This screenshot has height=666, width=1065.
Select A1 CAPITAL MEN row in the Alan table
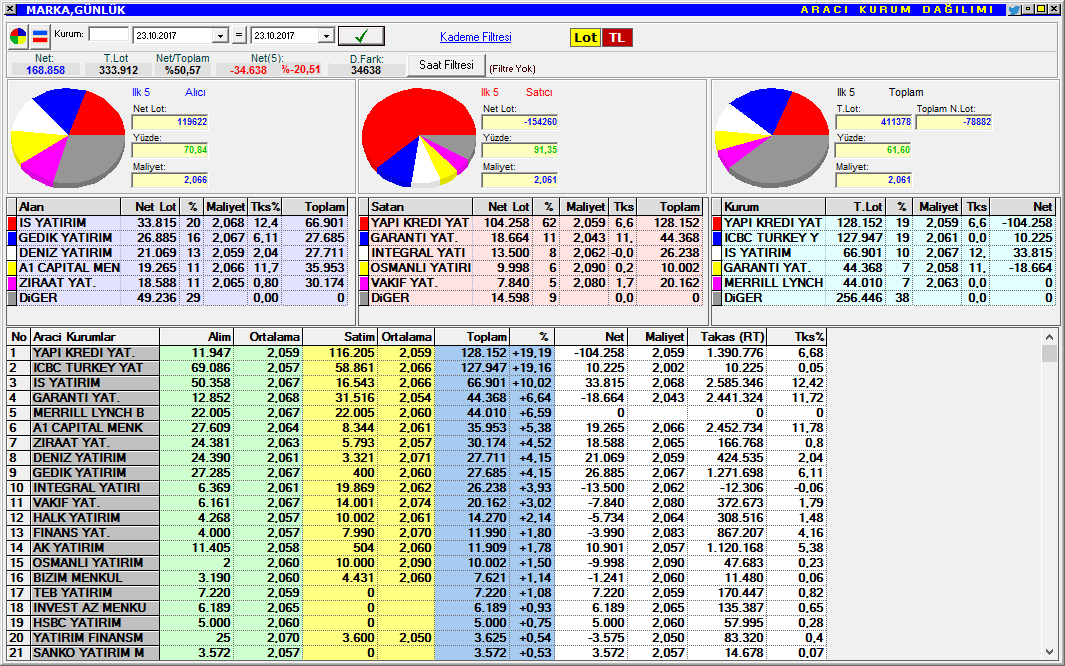point(177,267)
